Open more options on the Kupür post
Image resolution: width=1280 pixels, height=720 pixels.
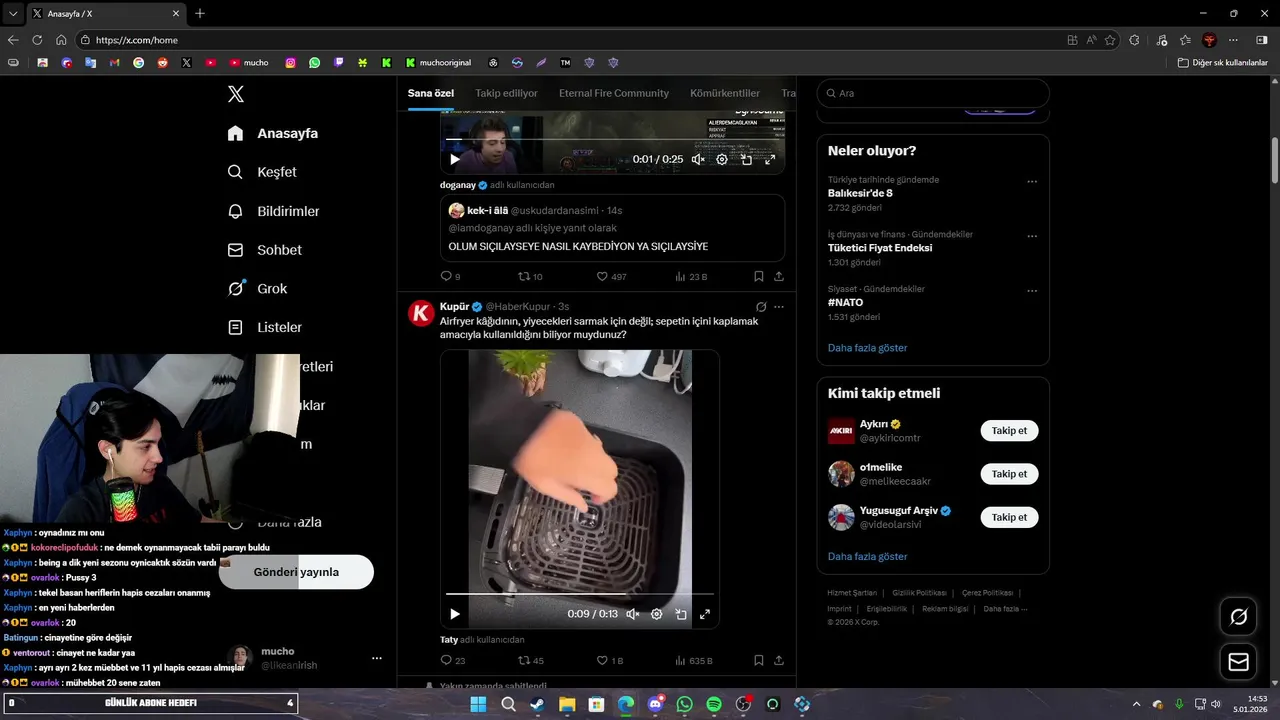pyautogui.click(x=779, y=307)
